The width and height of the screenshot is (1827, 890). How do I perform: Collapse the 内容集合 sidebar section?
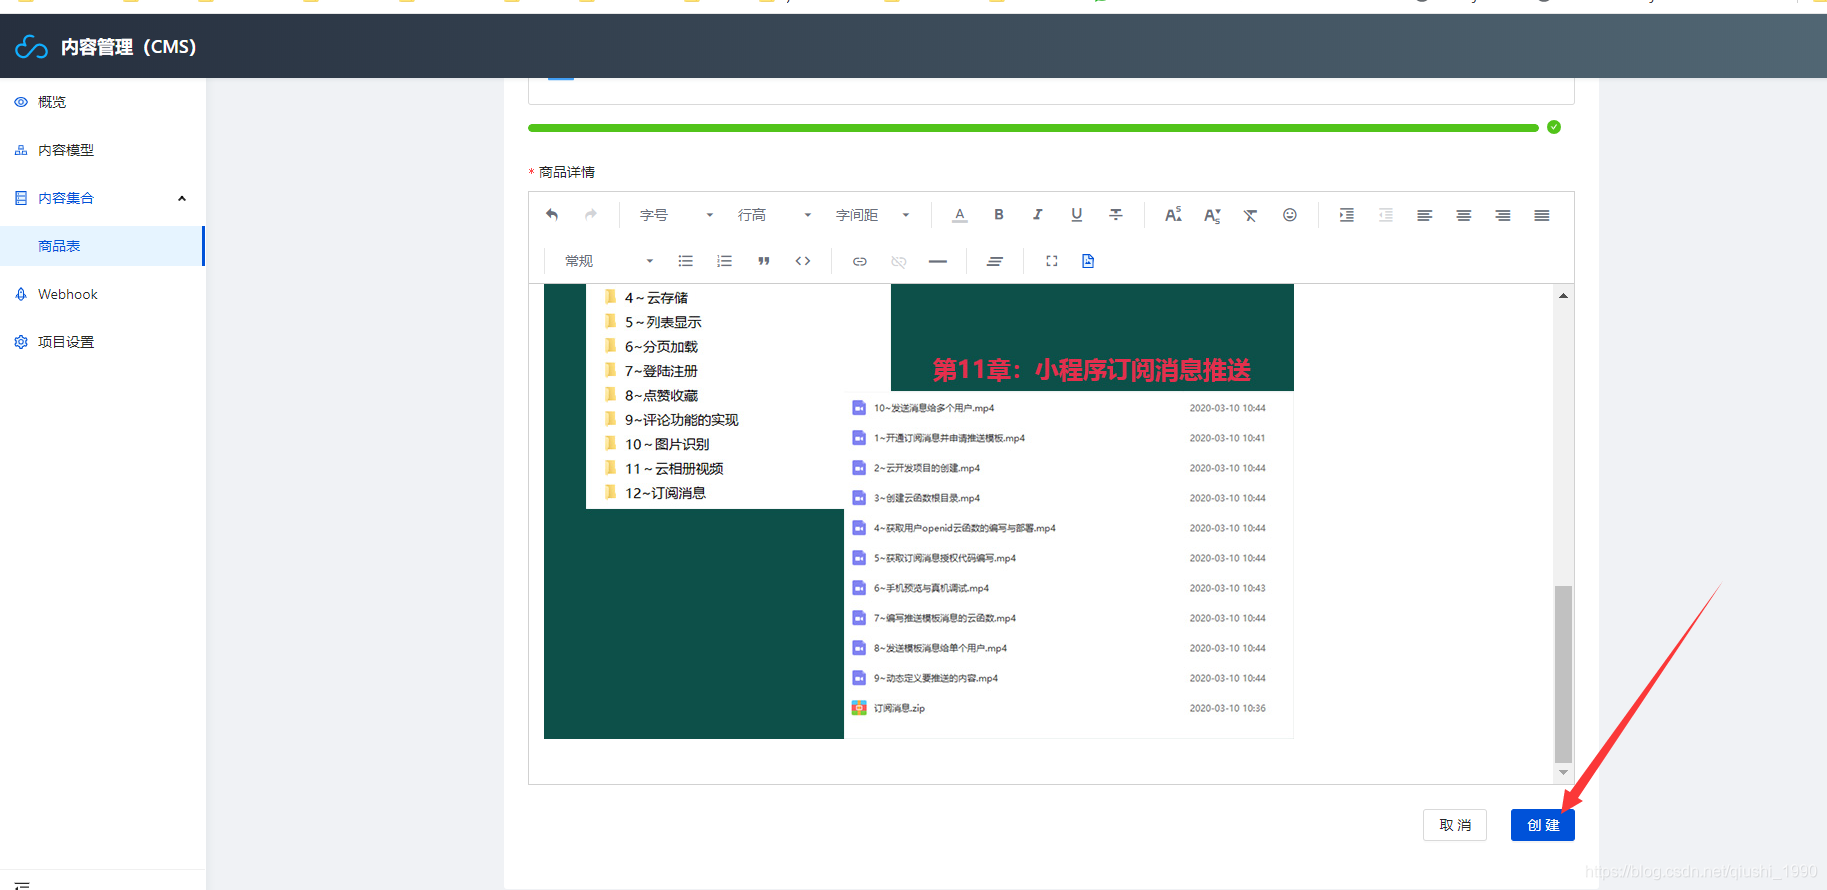click(182, 198)
